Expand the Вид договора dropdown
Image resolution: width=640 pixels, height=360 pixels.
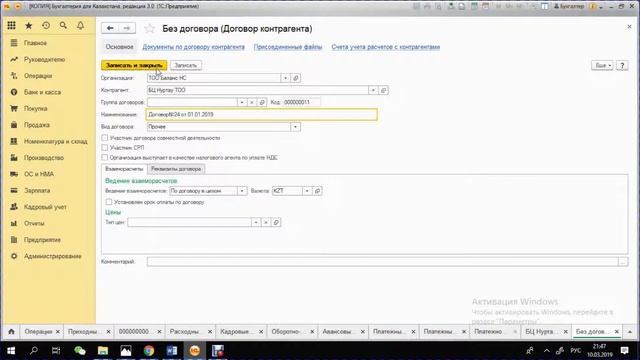(x=296, y=127)
